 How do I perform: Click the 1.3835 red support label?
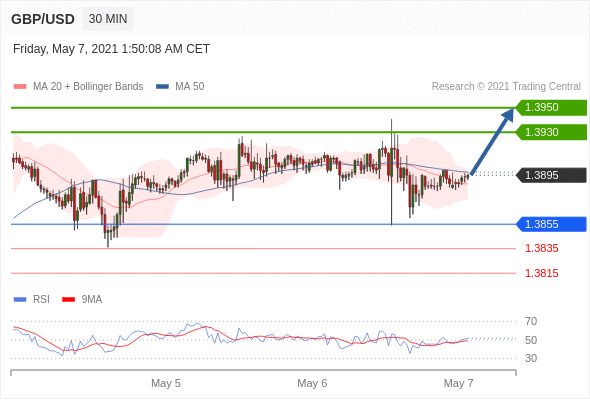[541, 248]
